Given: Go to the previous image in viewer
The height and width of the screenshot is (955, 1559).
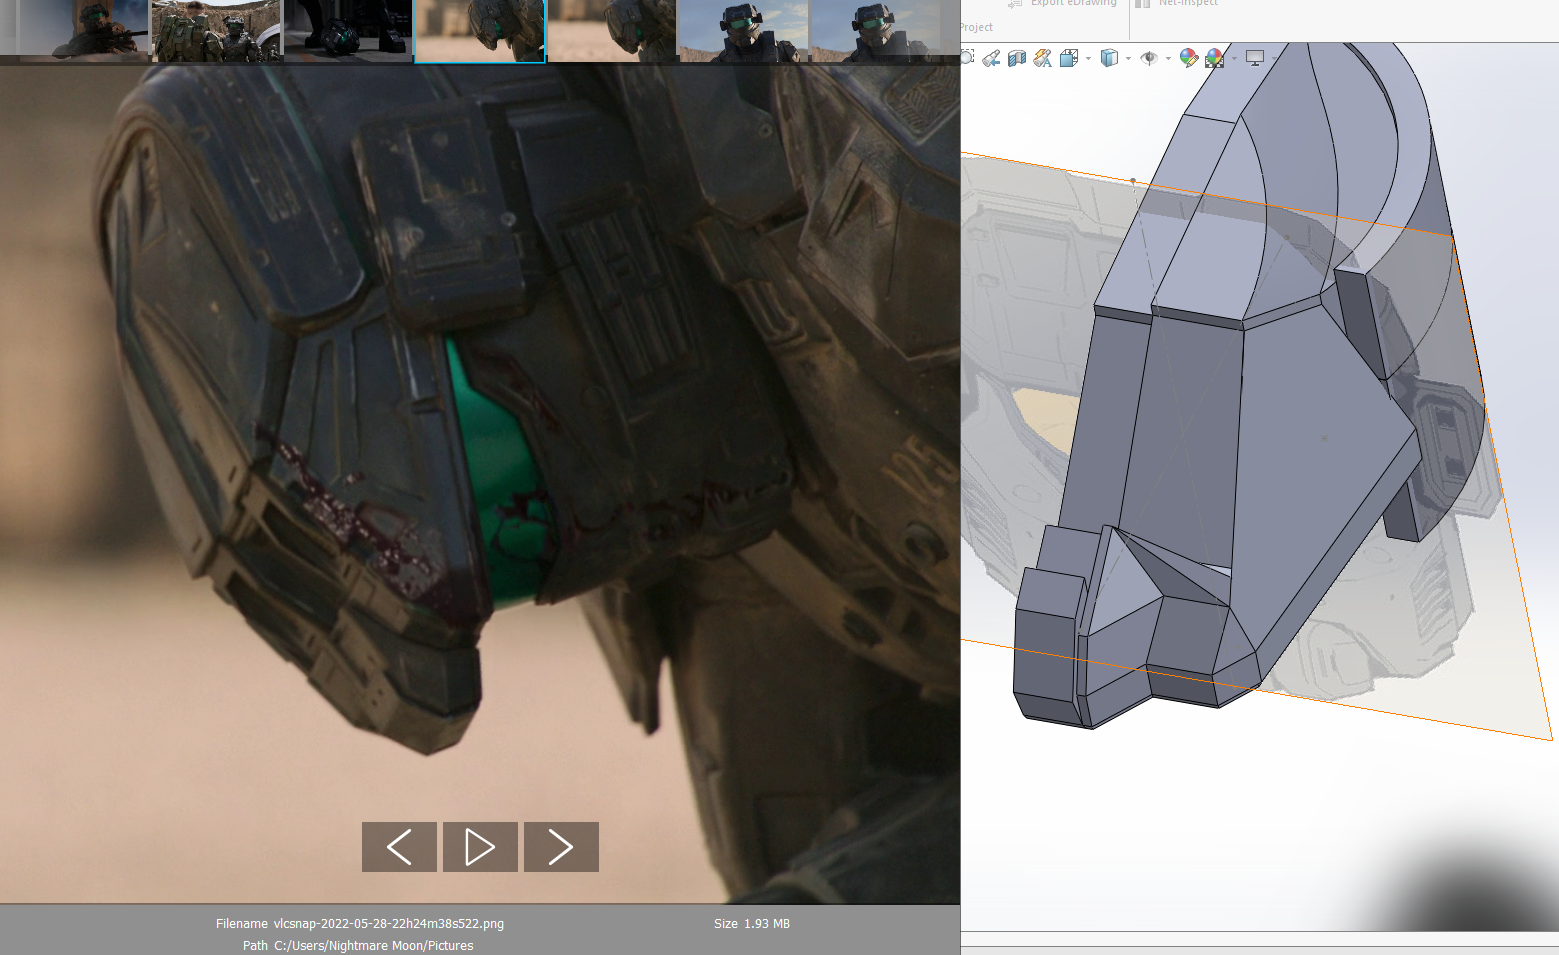Looking at the screenshot, I should tap(399, 847).
